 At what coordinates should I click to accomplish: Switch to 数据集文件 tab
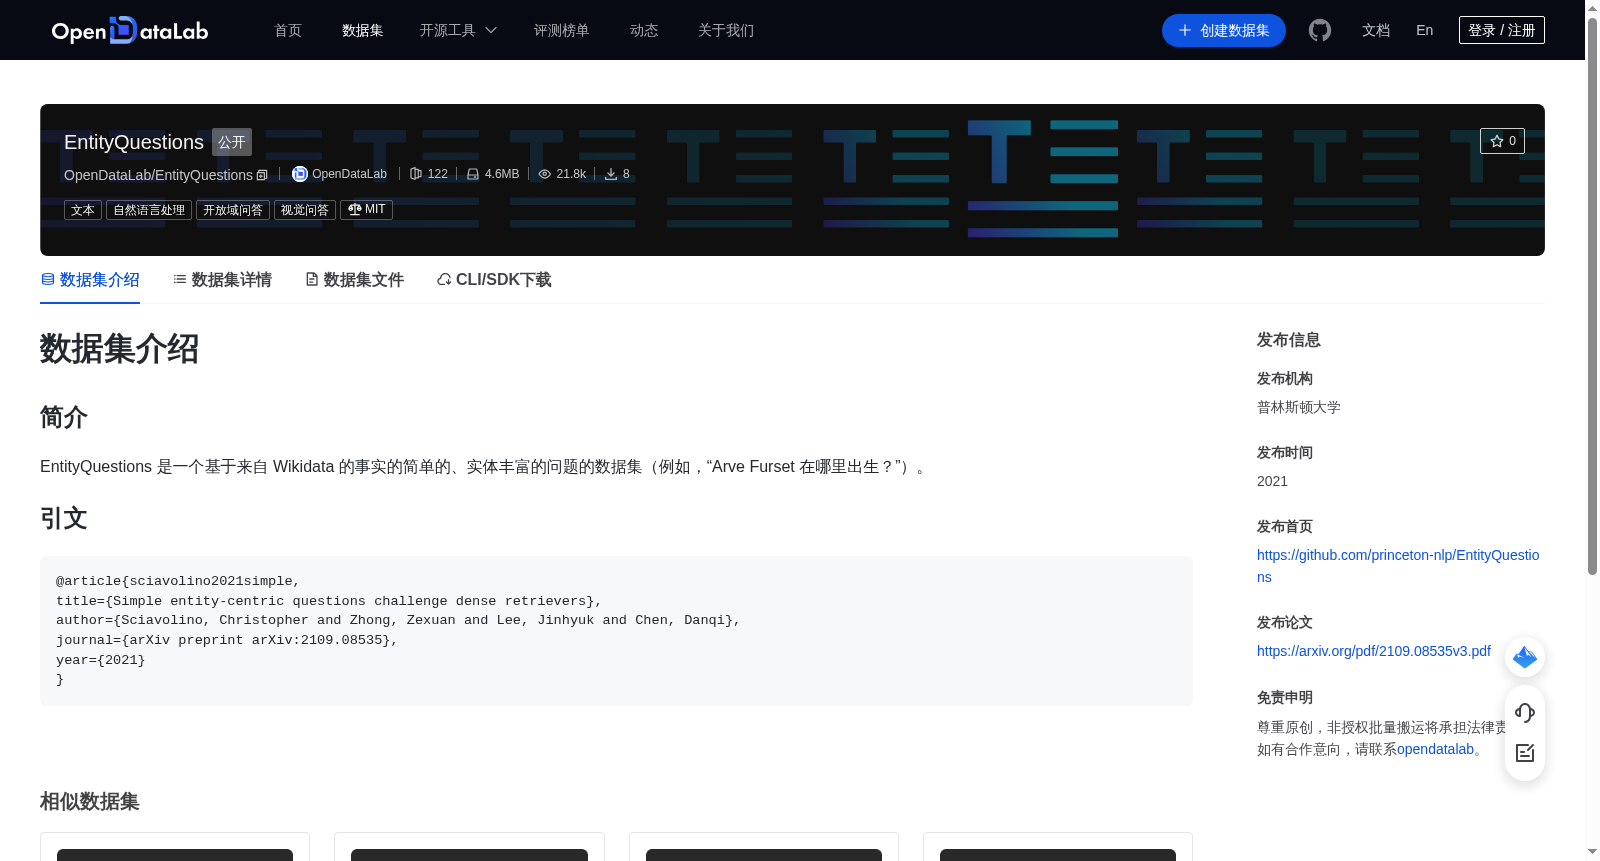354,280
